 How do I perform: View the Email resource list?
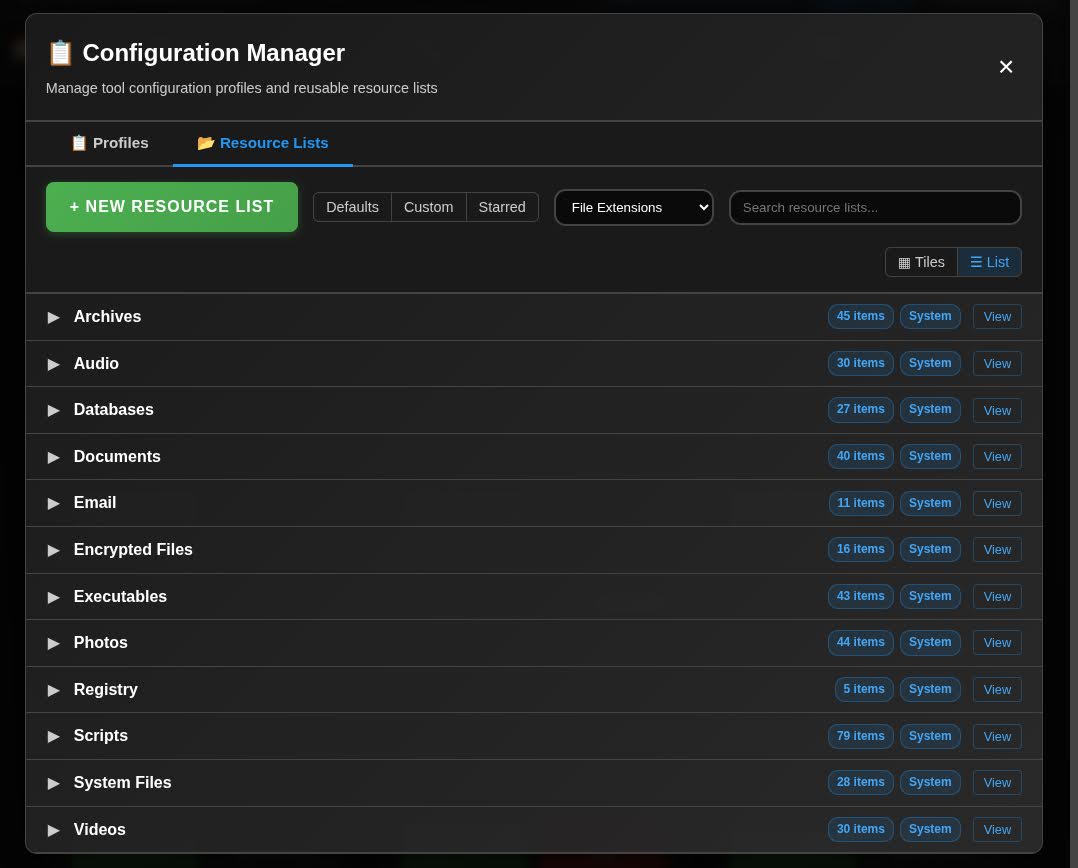pos(997,503)
